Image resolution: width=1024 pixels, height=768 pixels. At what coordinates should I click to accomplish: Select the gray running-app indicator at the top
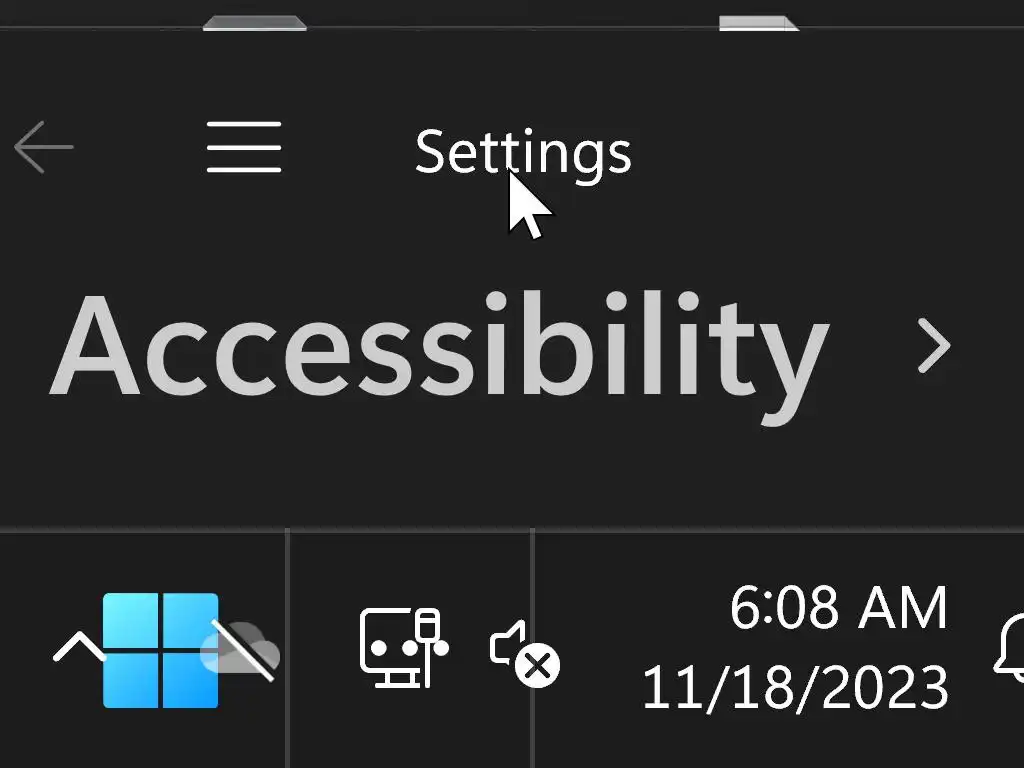tap(255, 24)
